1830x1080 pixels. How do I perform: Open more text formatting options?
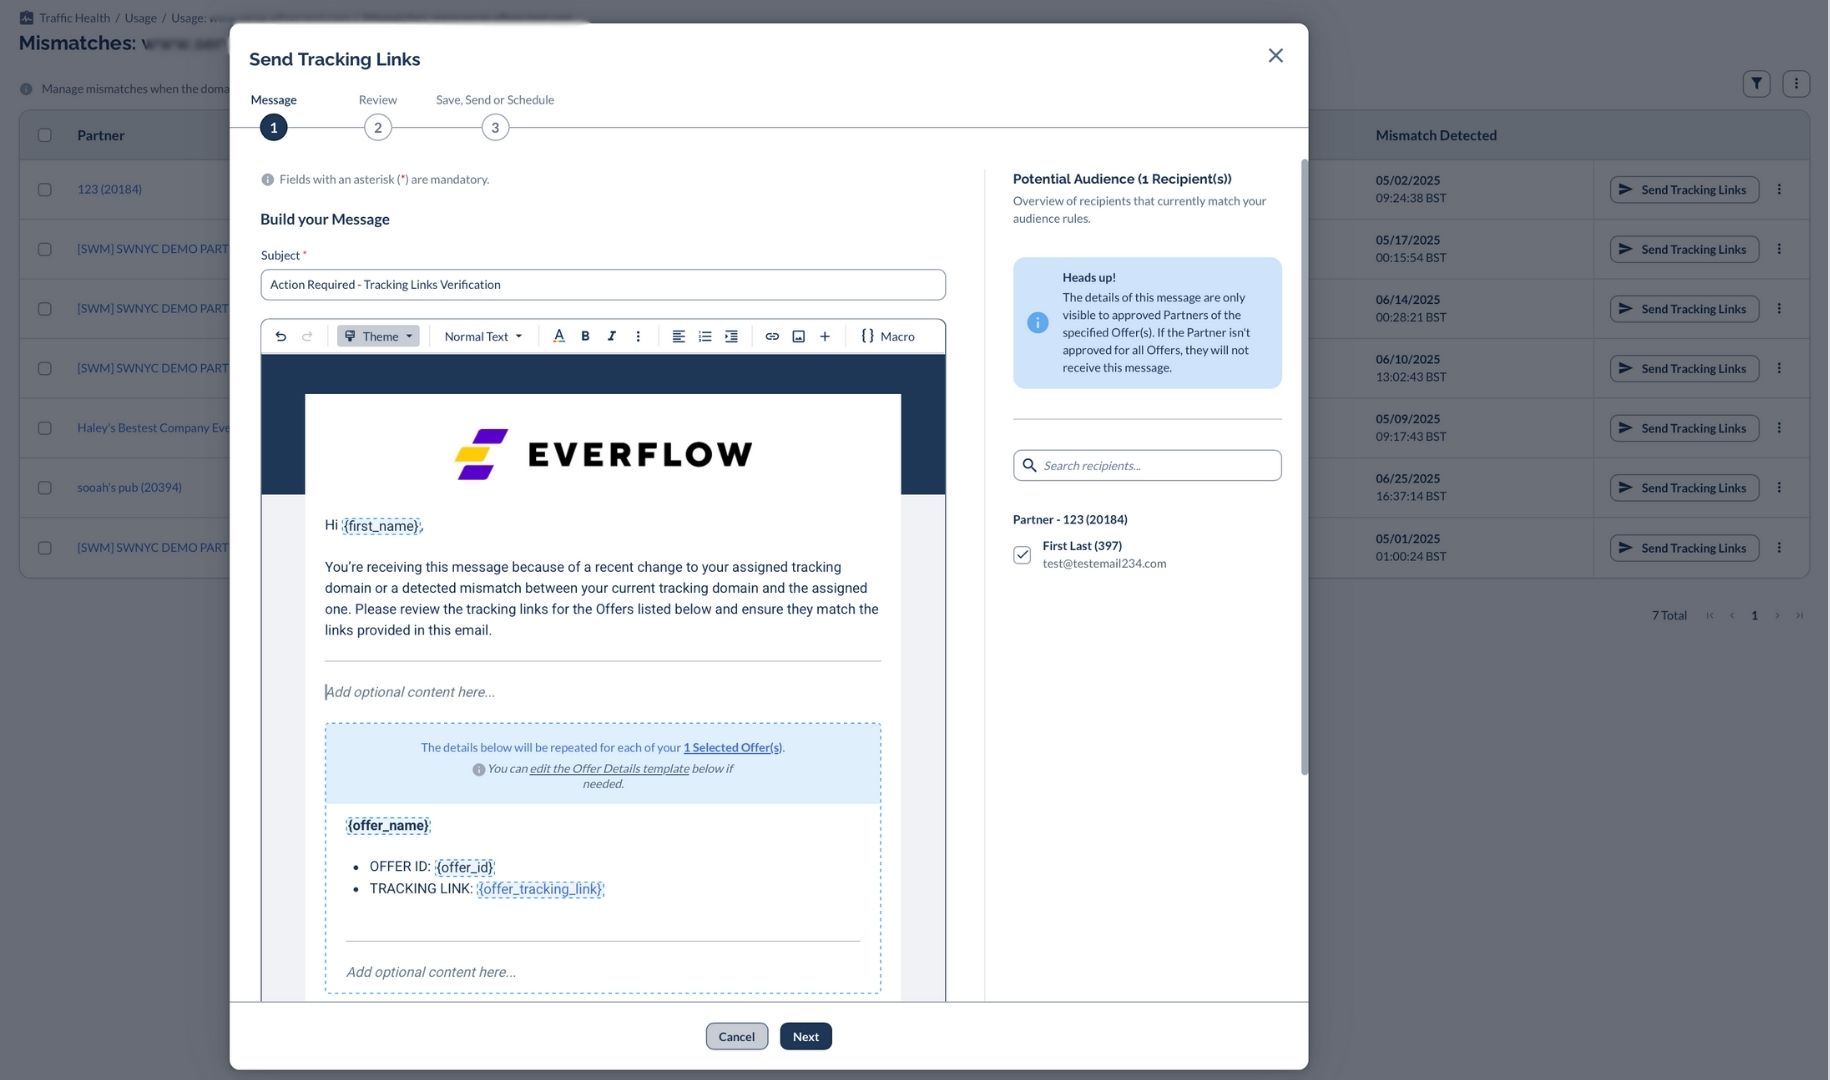coord(638,337)
